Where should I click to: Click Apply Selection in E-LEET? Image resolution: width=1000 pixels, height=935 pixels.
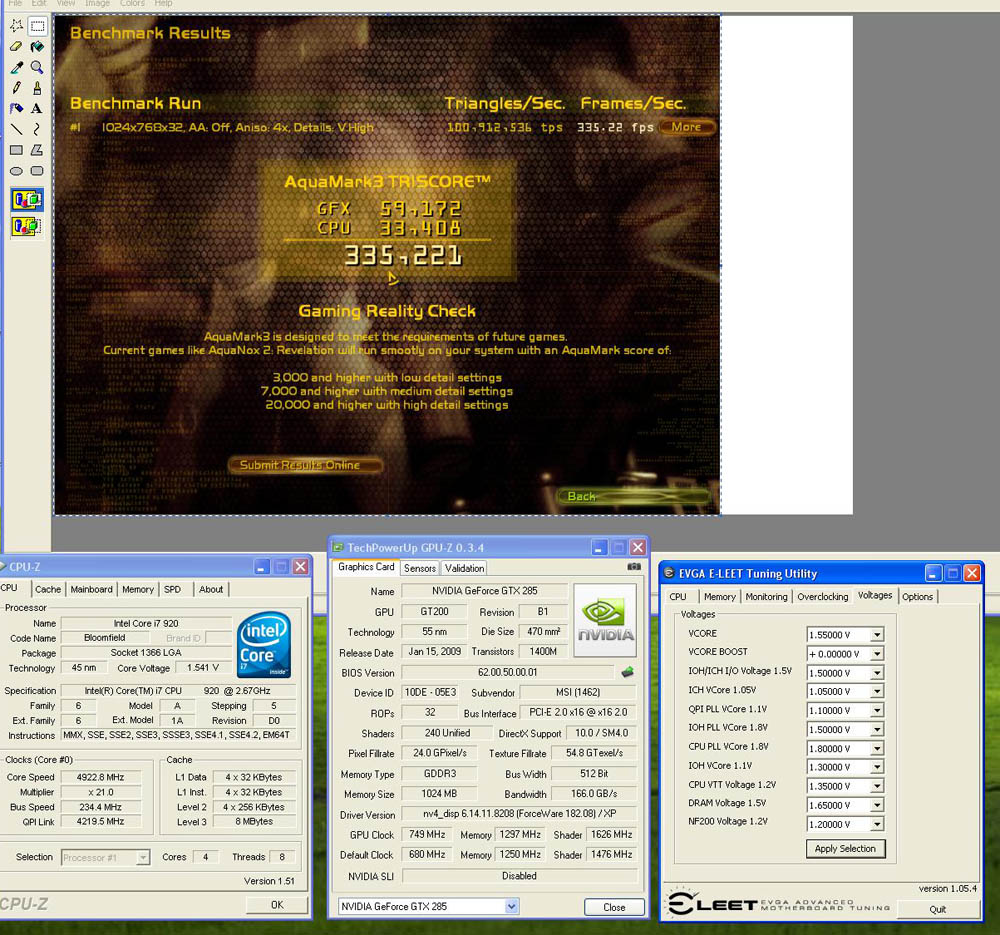(x=845, y=849)
